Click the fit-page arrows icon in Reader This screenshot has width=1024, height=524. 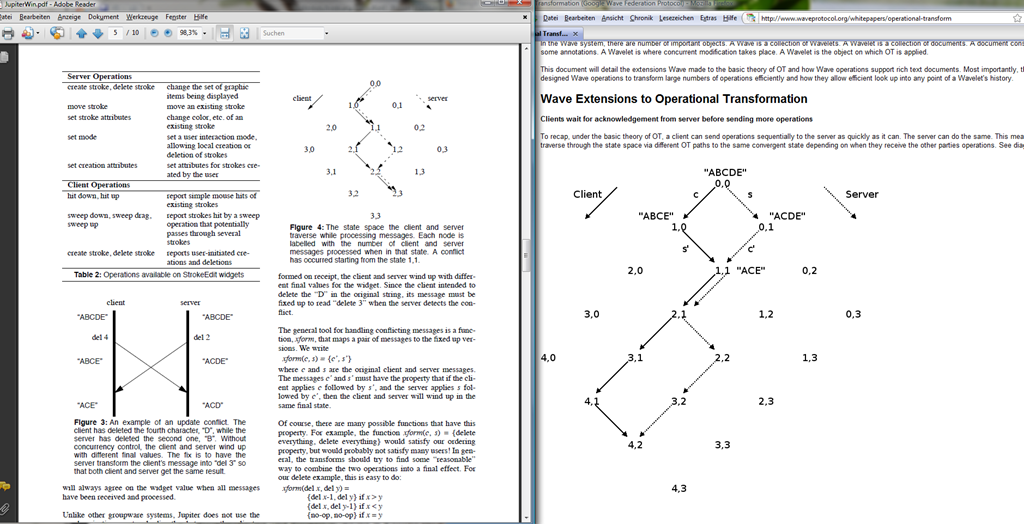(244, 33)
